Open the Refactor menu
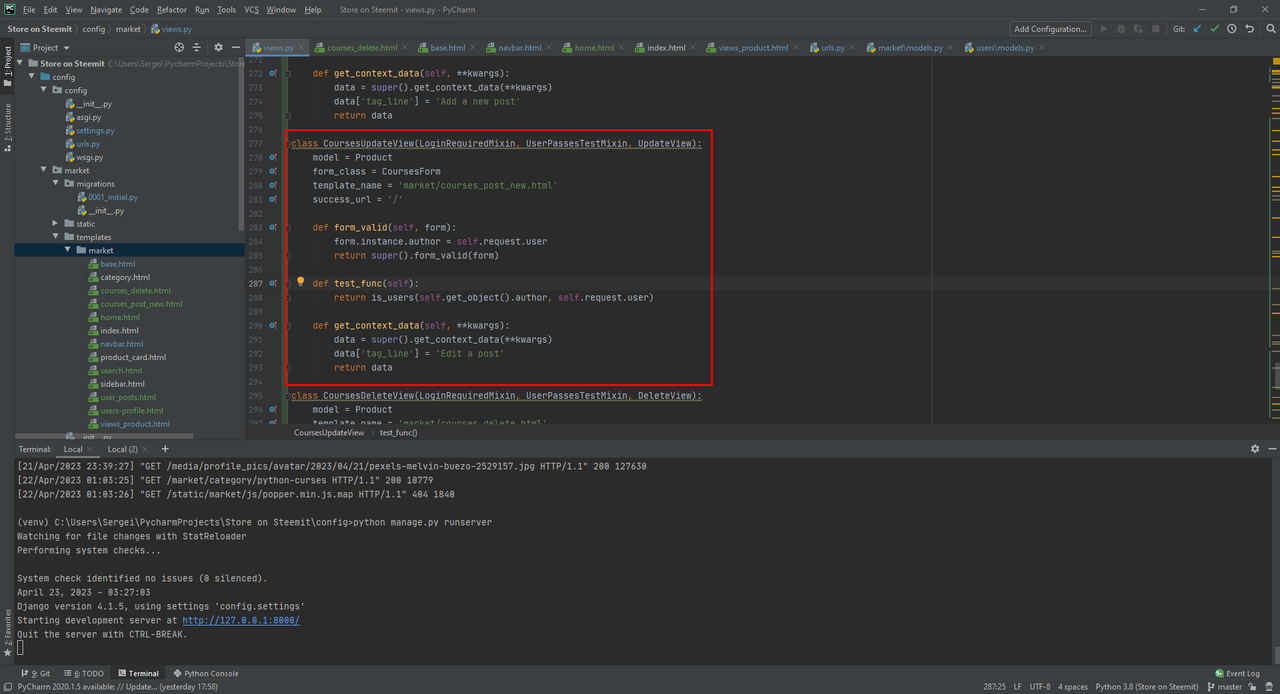Image resolution: width=1280 pixels, height=694 pixels. point(171,9)
